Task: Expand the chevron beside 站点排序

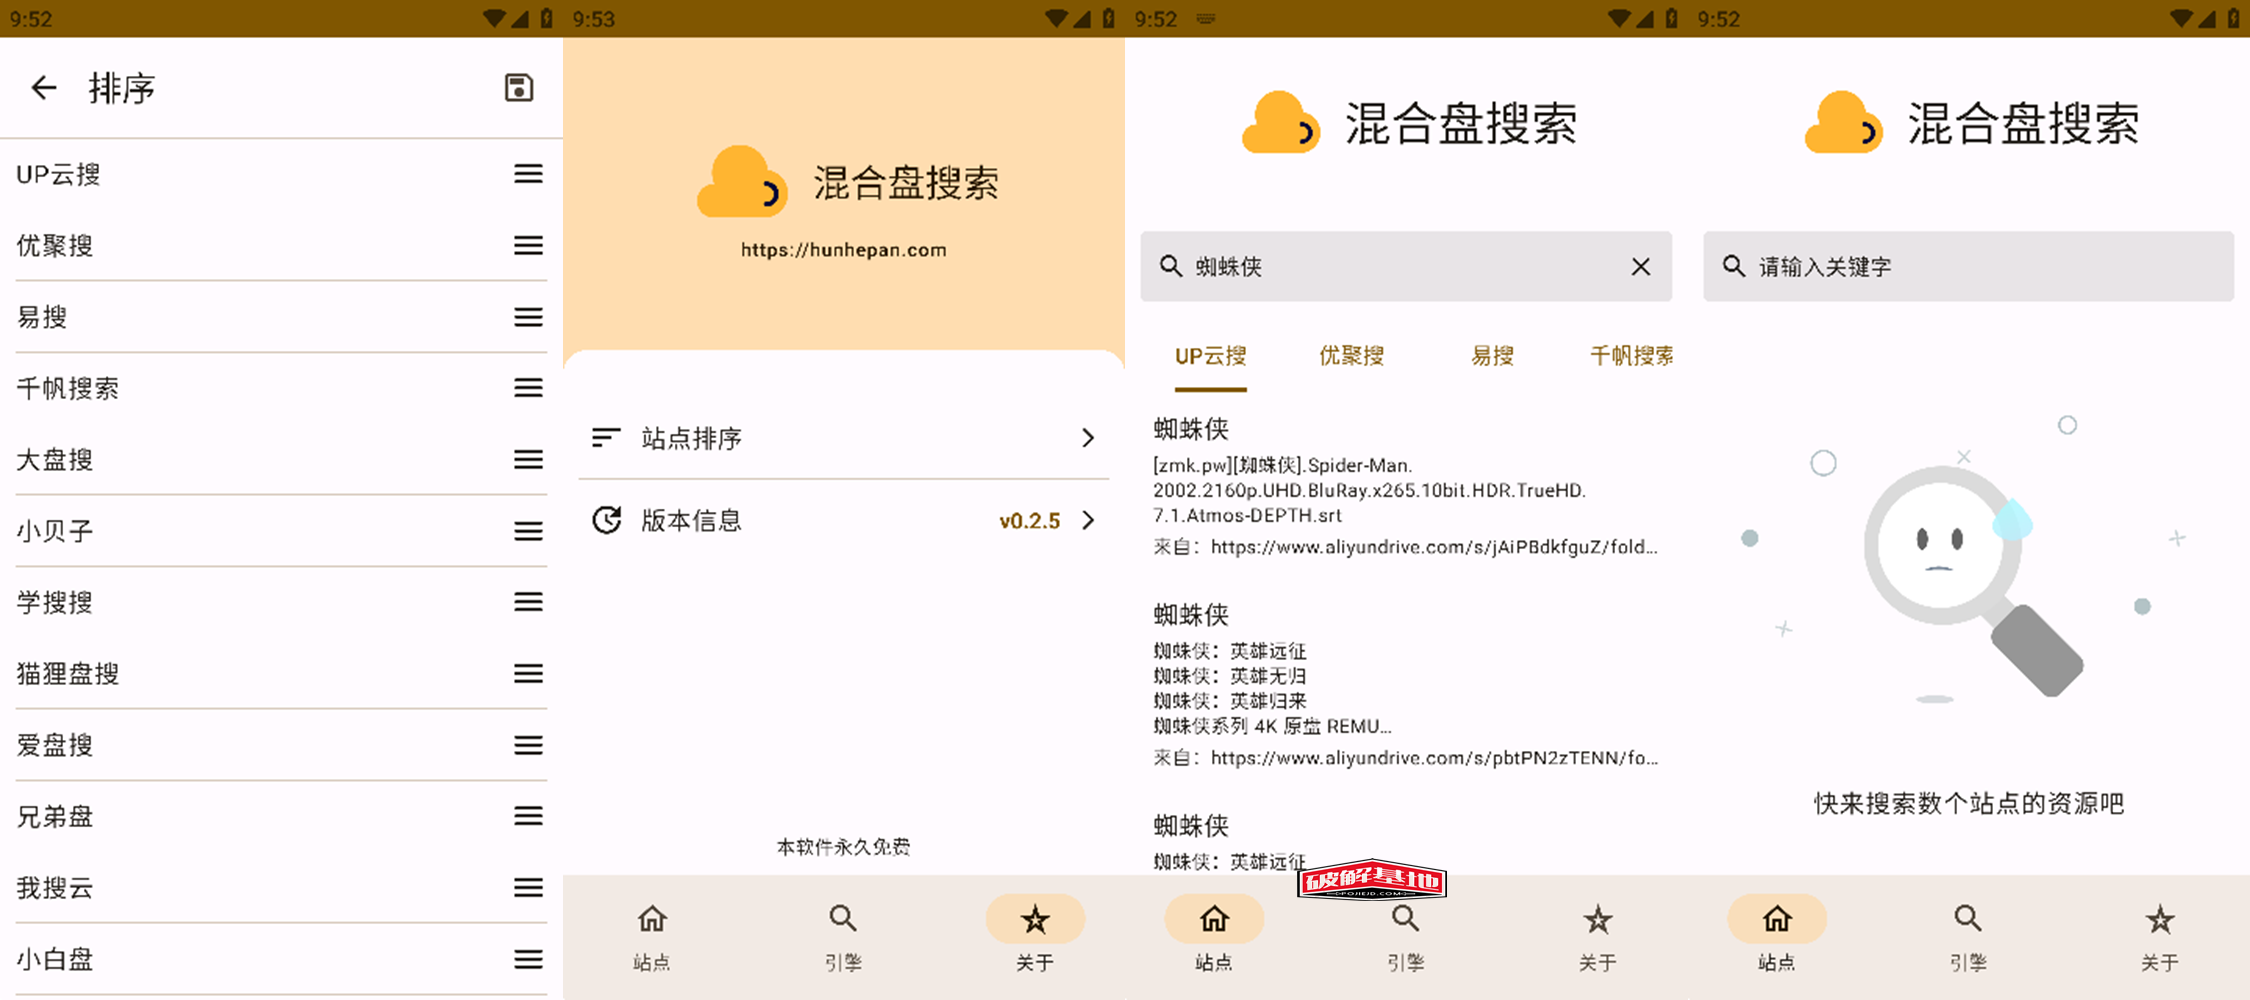Action: [x=1088, y=438]
